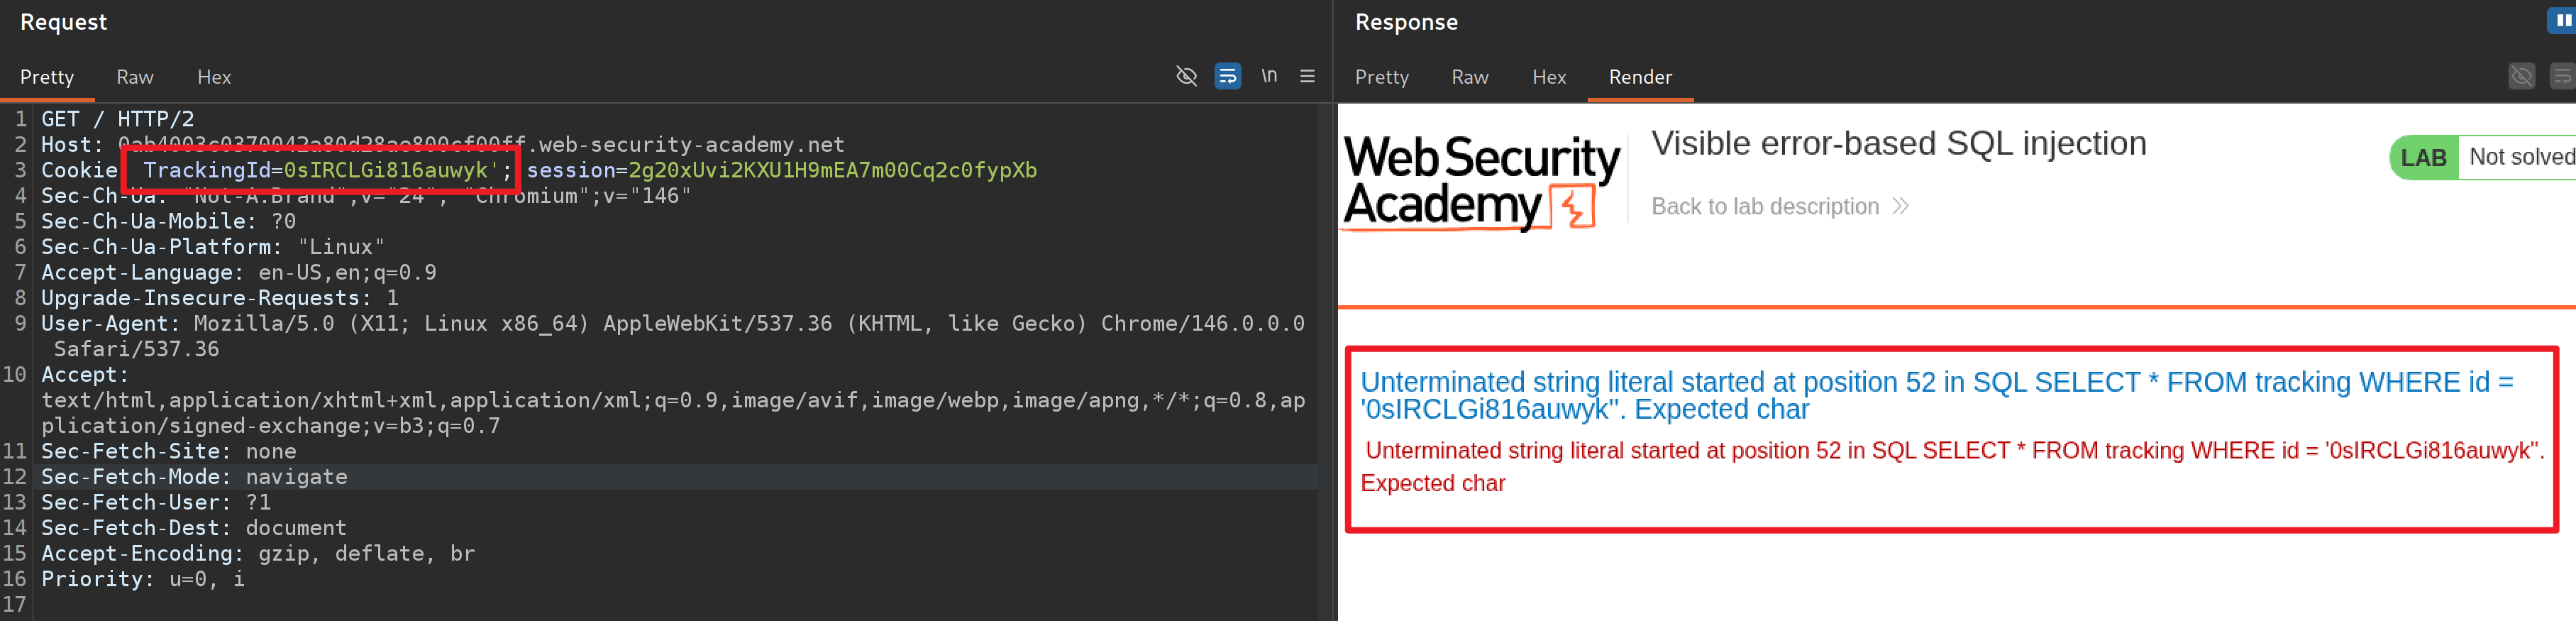Click the green LAB badge

[2423, 158]
